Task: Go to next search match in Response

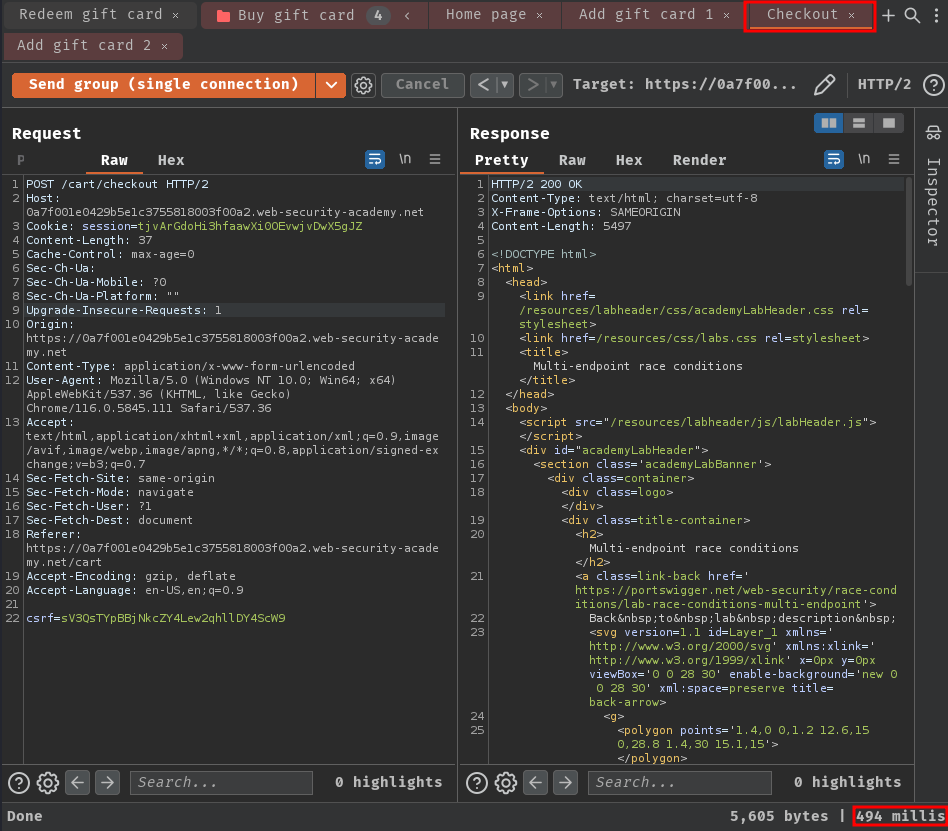Action: pyautogui.click(x=565, y=783)
